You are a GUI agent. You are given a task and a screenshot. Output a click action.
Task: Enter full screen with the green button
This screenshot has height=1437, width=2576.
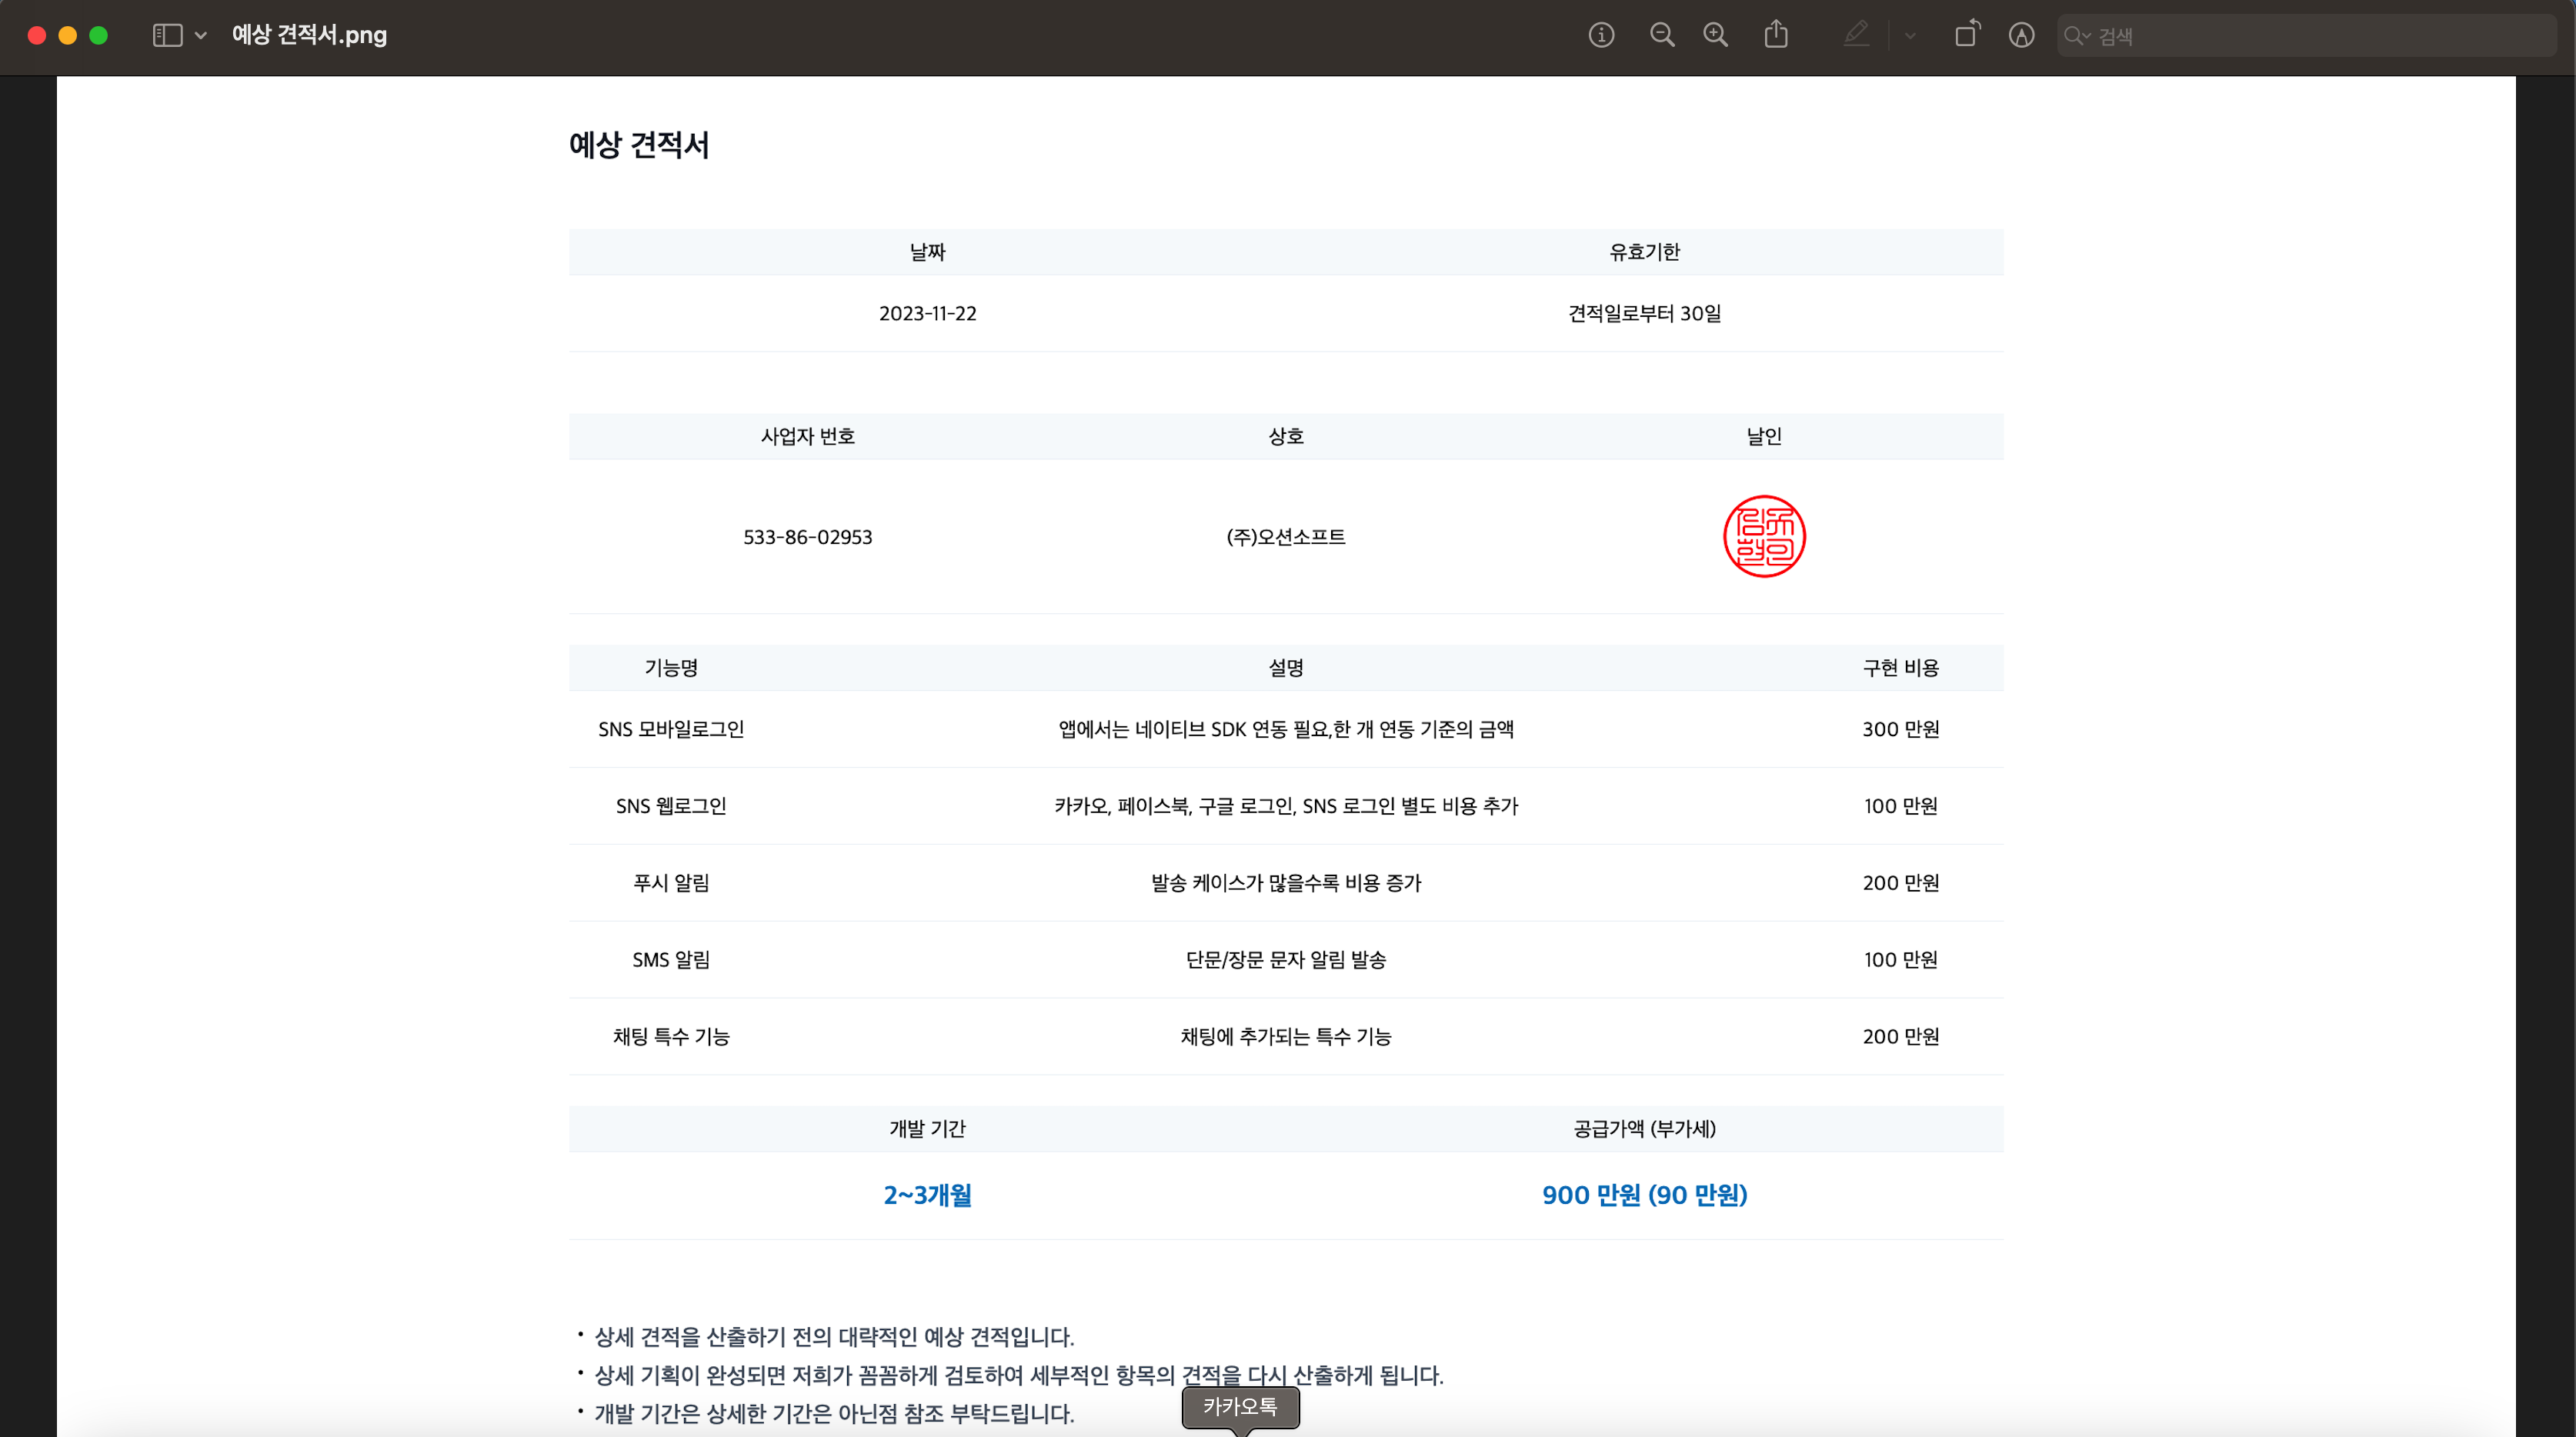click(99, 34)
